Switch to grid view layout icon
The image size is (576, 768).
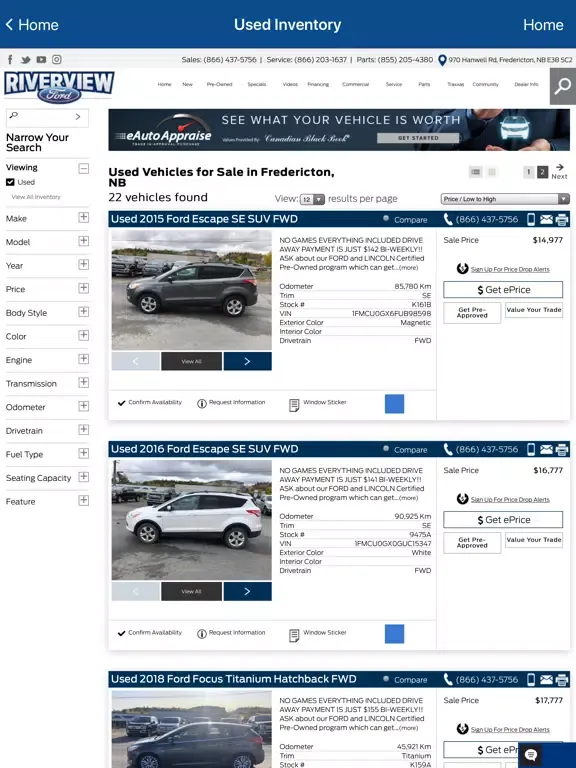point(492,172)
